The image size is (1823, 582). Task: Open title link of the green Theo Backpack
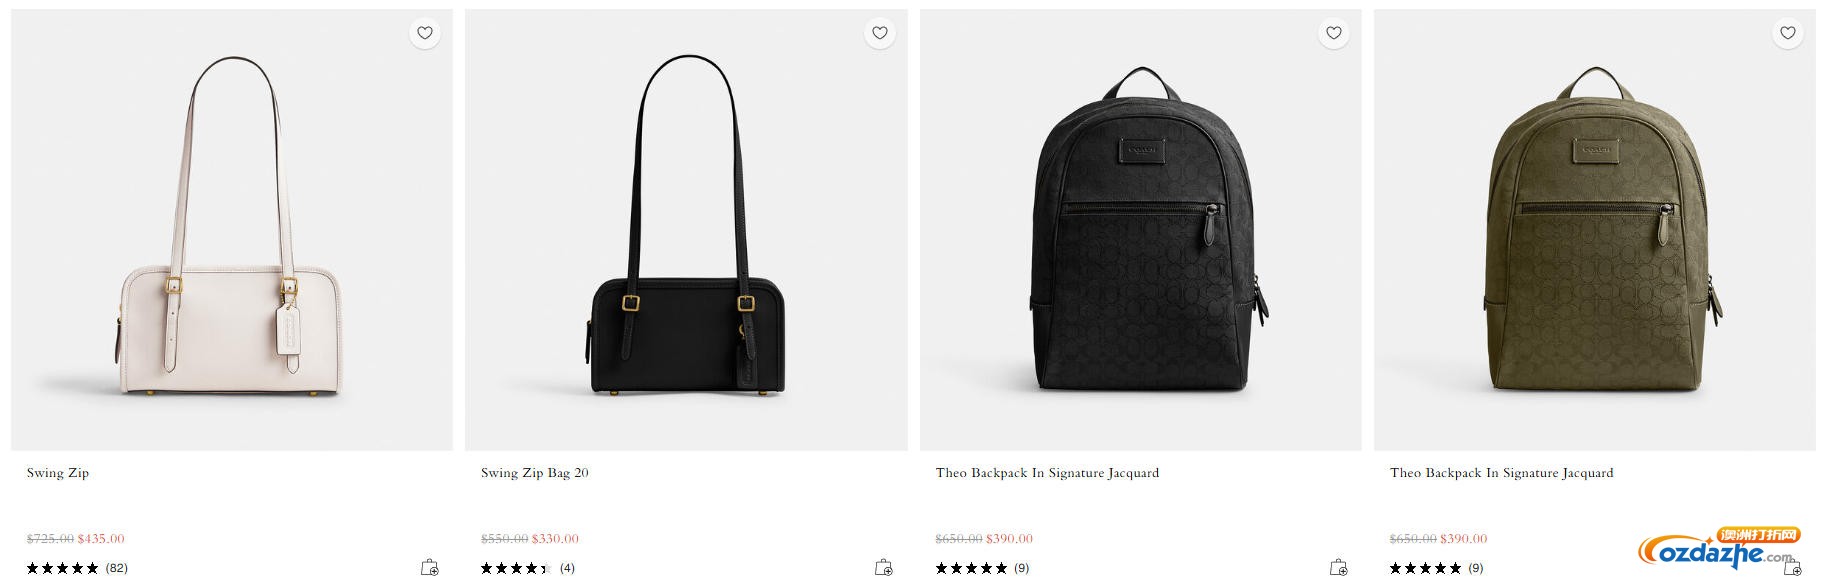1501,473
